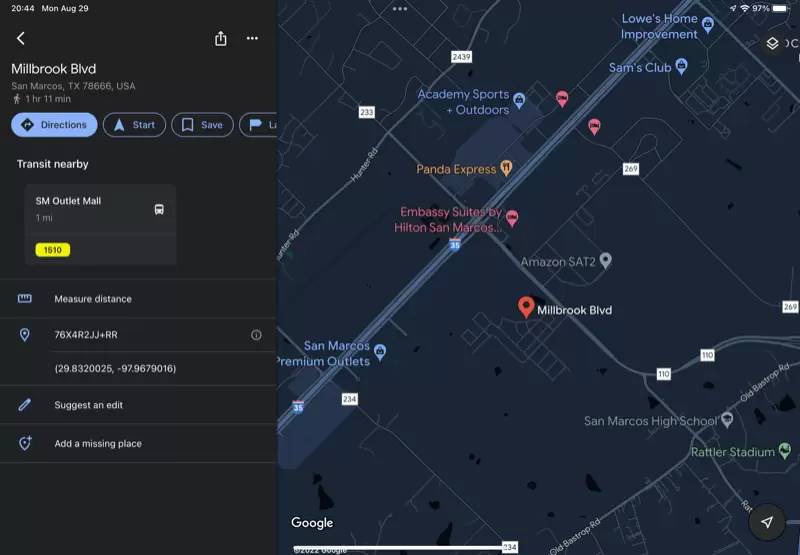800x555 pixels.
Task: Select the yellow 1510 route badge
Action: pyautogui.click(x=53, y=250)
